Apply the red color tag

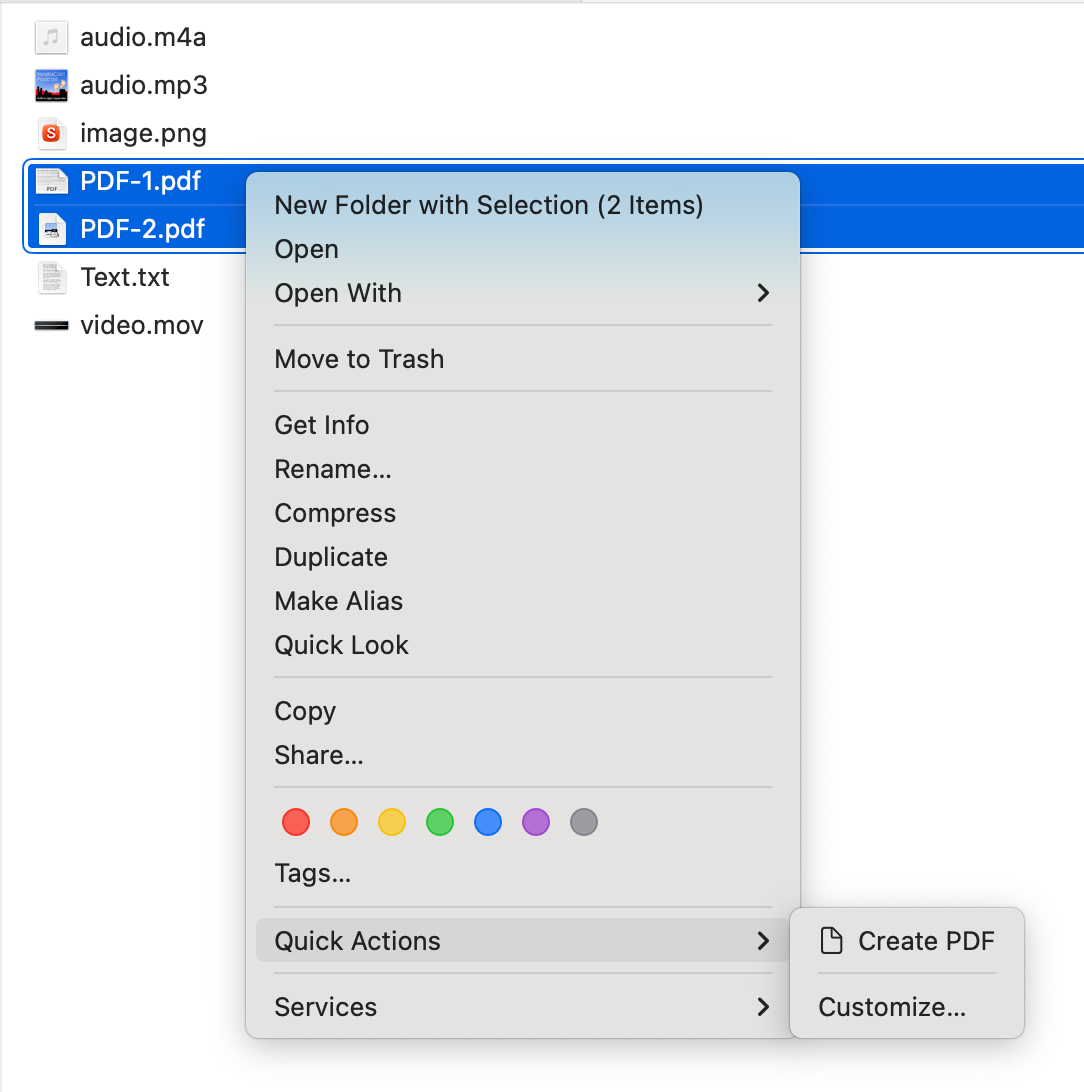296,823
